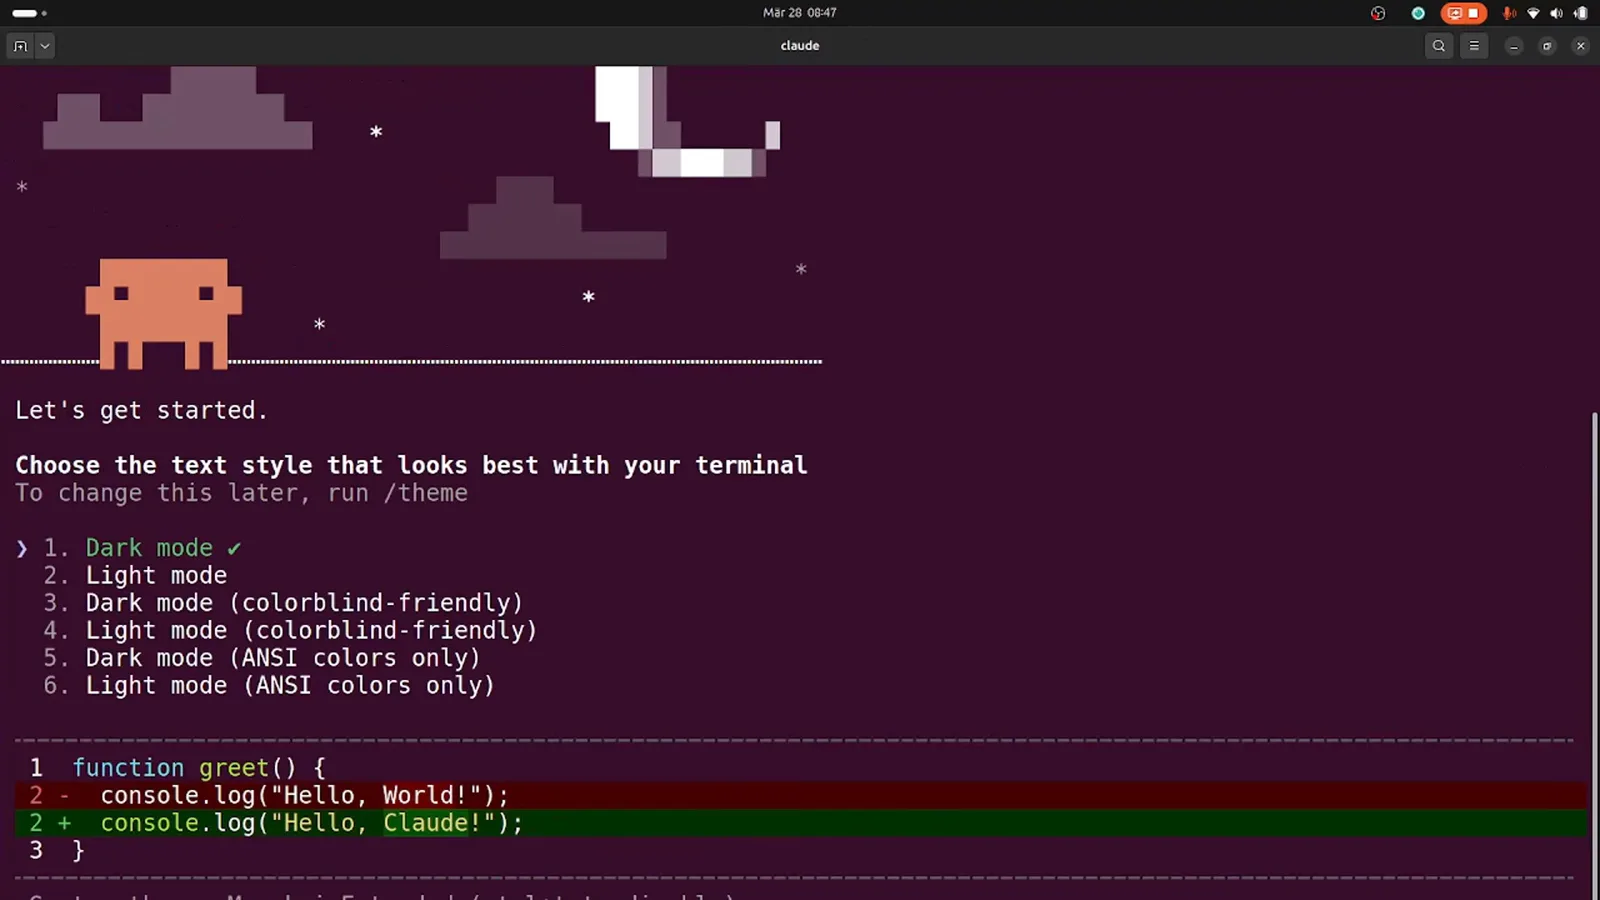Viewport: 1600px width, 900px height.
Task: Click the '/theme' command text
Action: (426, 493)
